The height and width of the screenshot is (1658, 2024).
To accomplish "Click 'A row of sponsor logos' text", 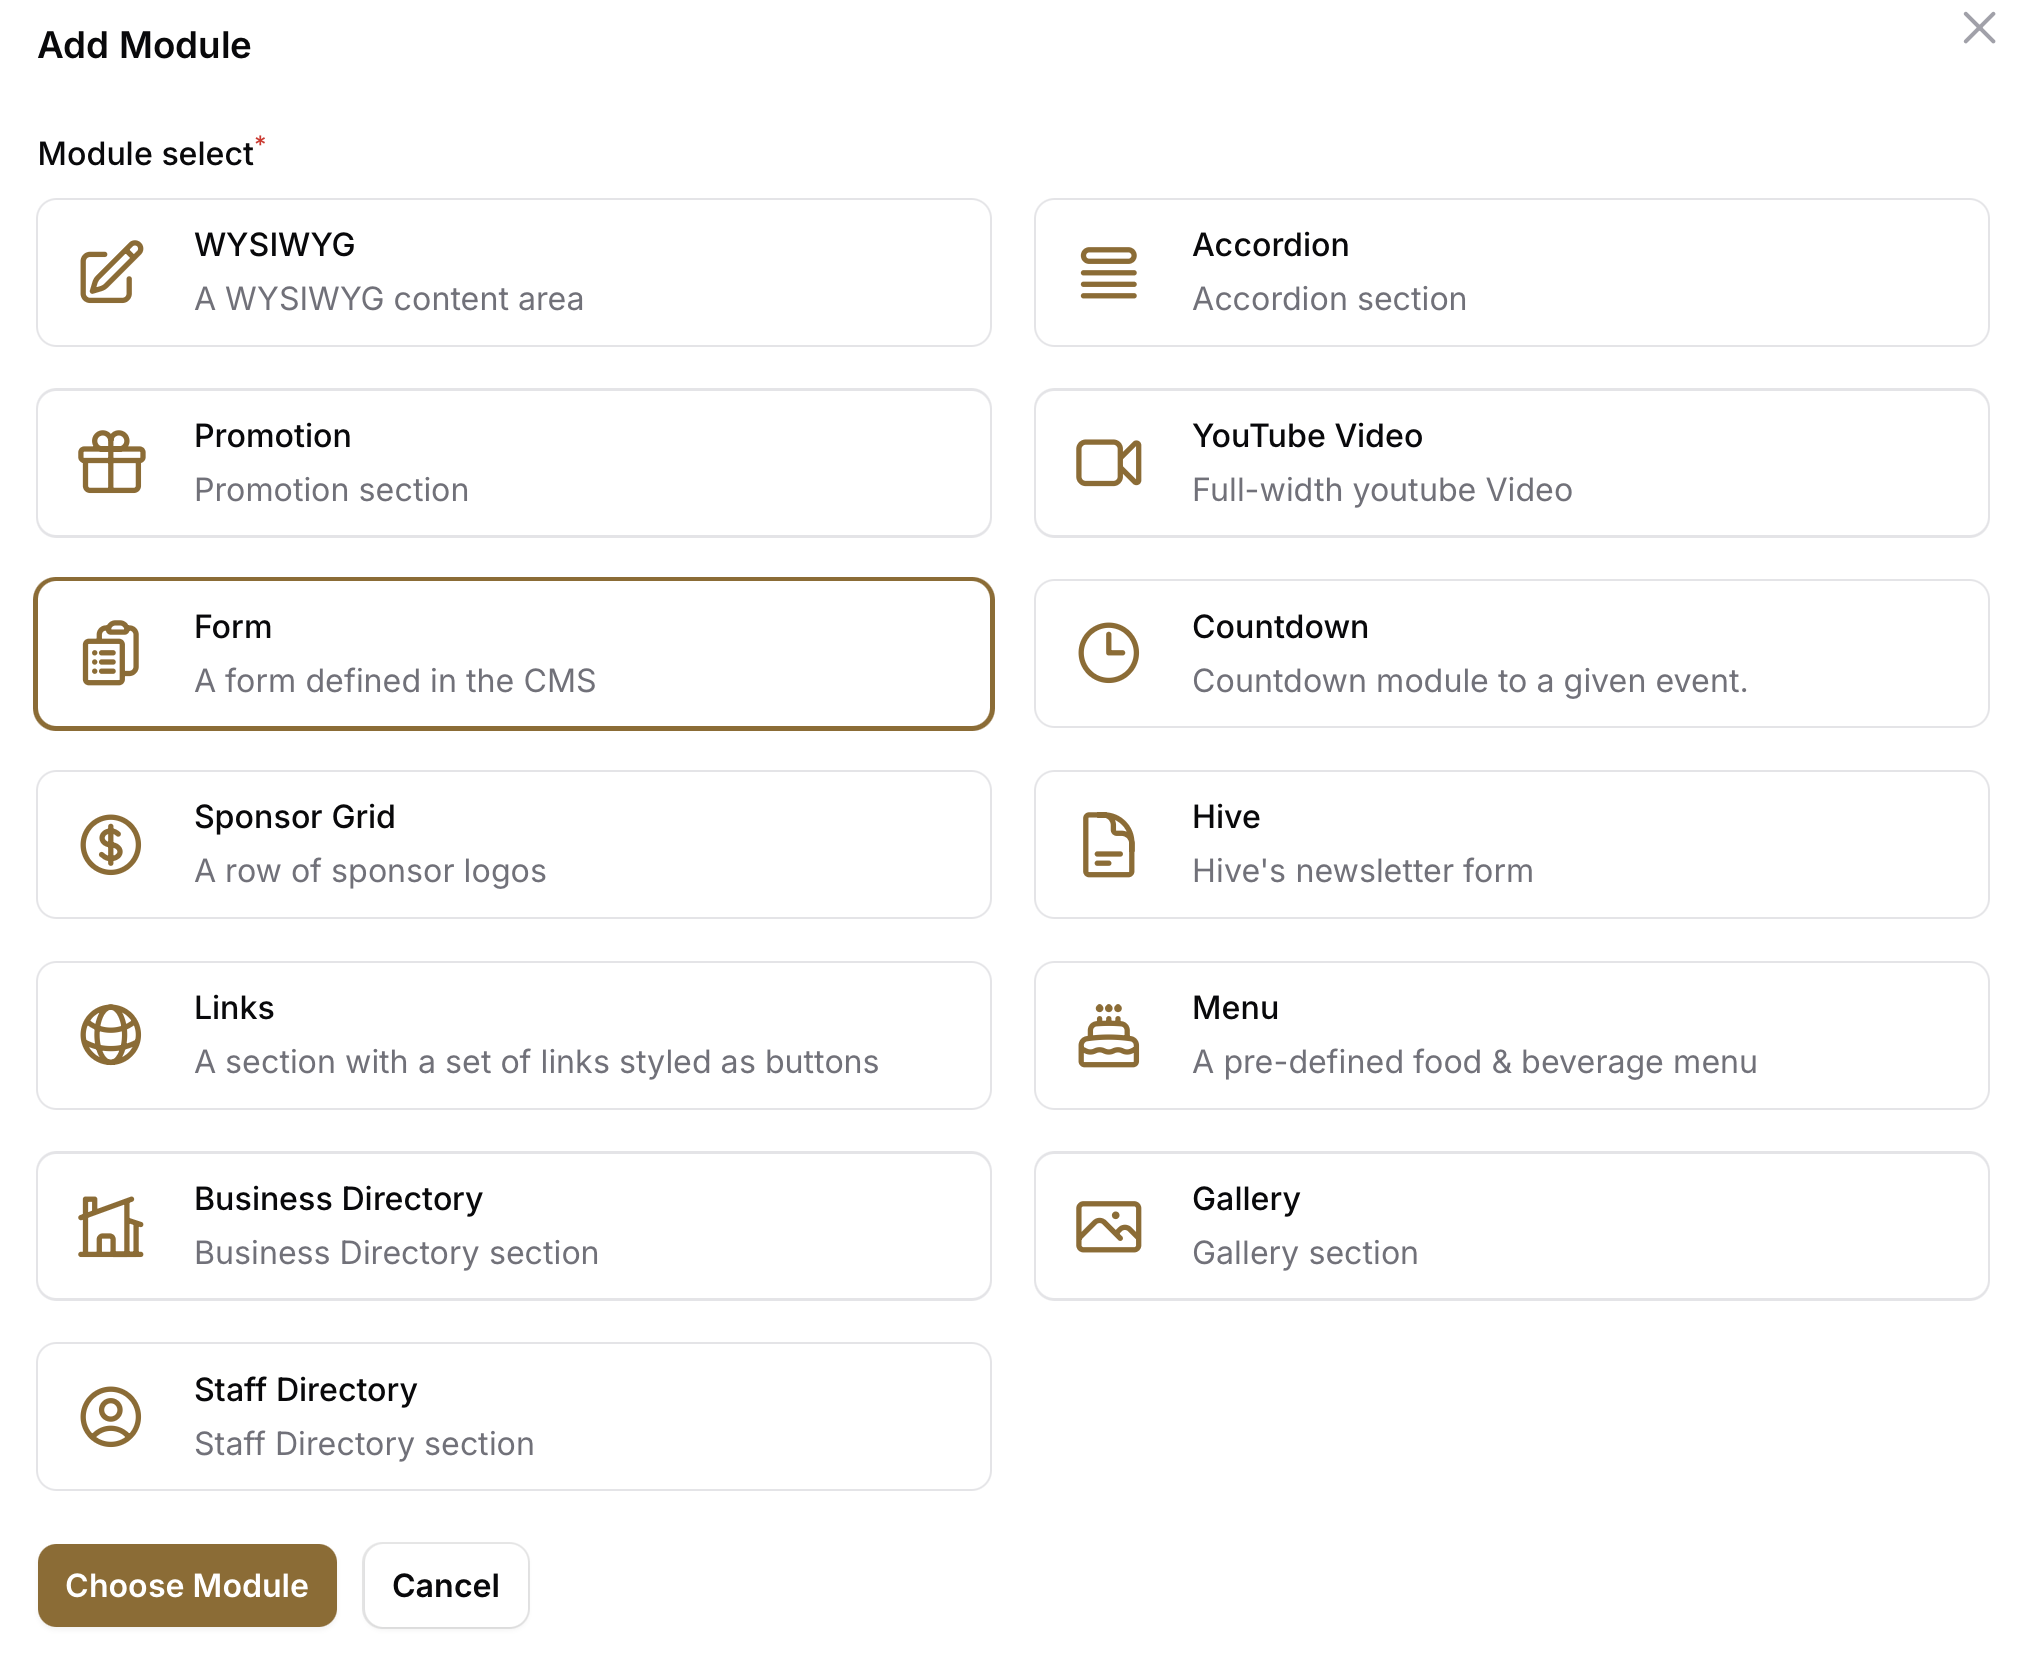I will tap(371, 871).
